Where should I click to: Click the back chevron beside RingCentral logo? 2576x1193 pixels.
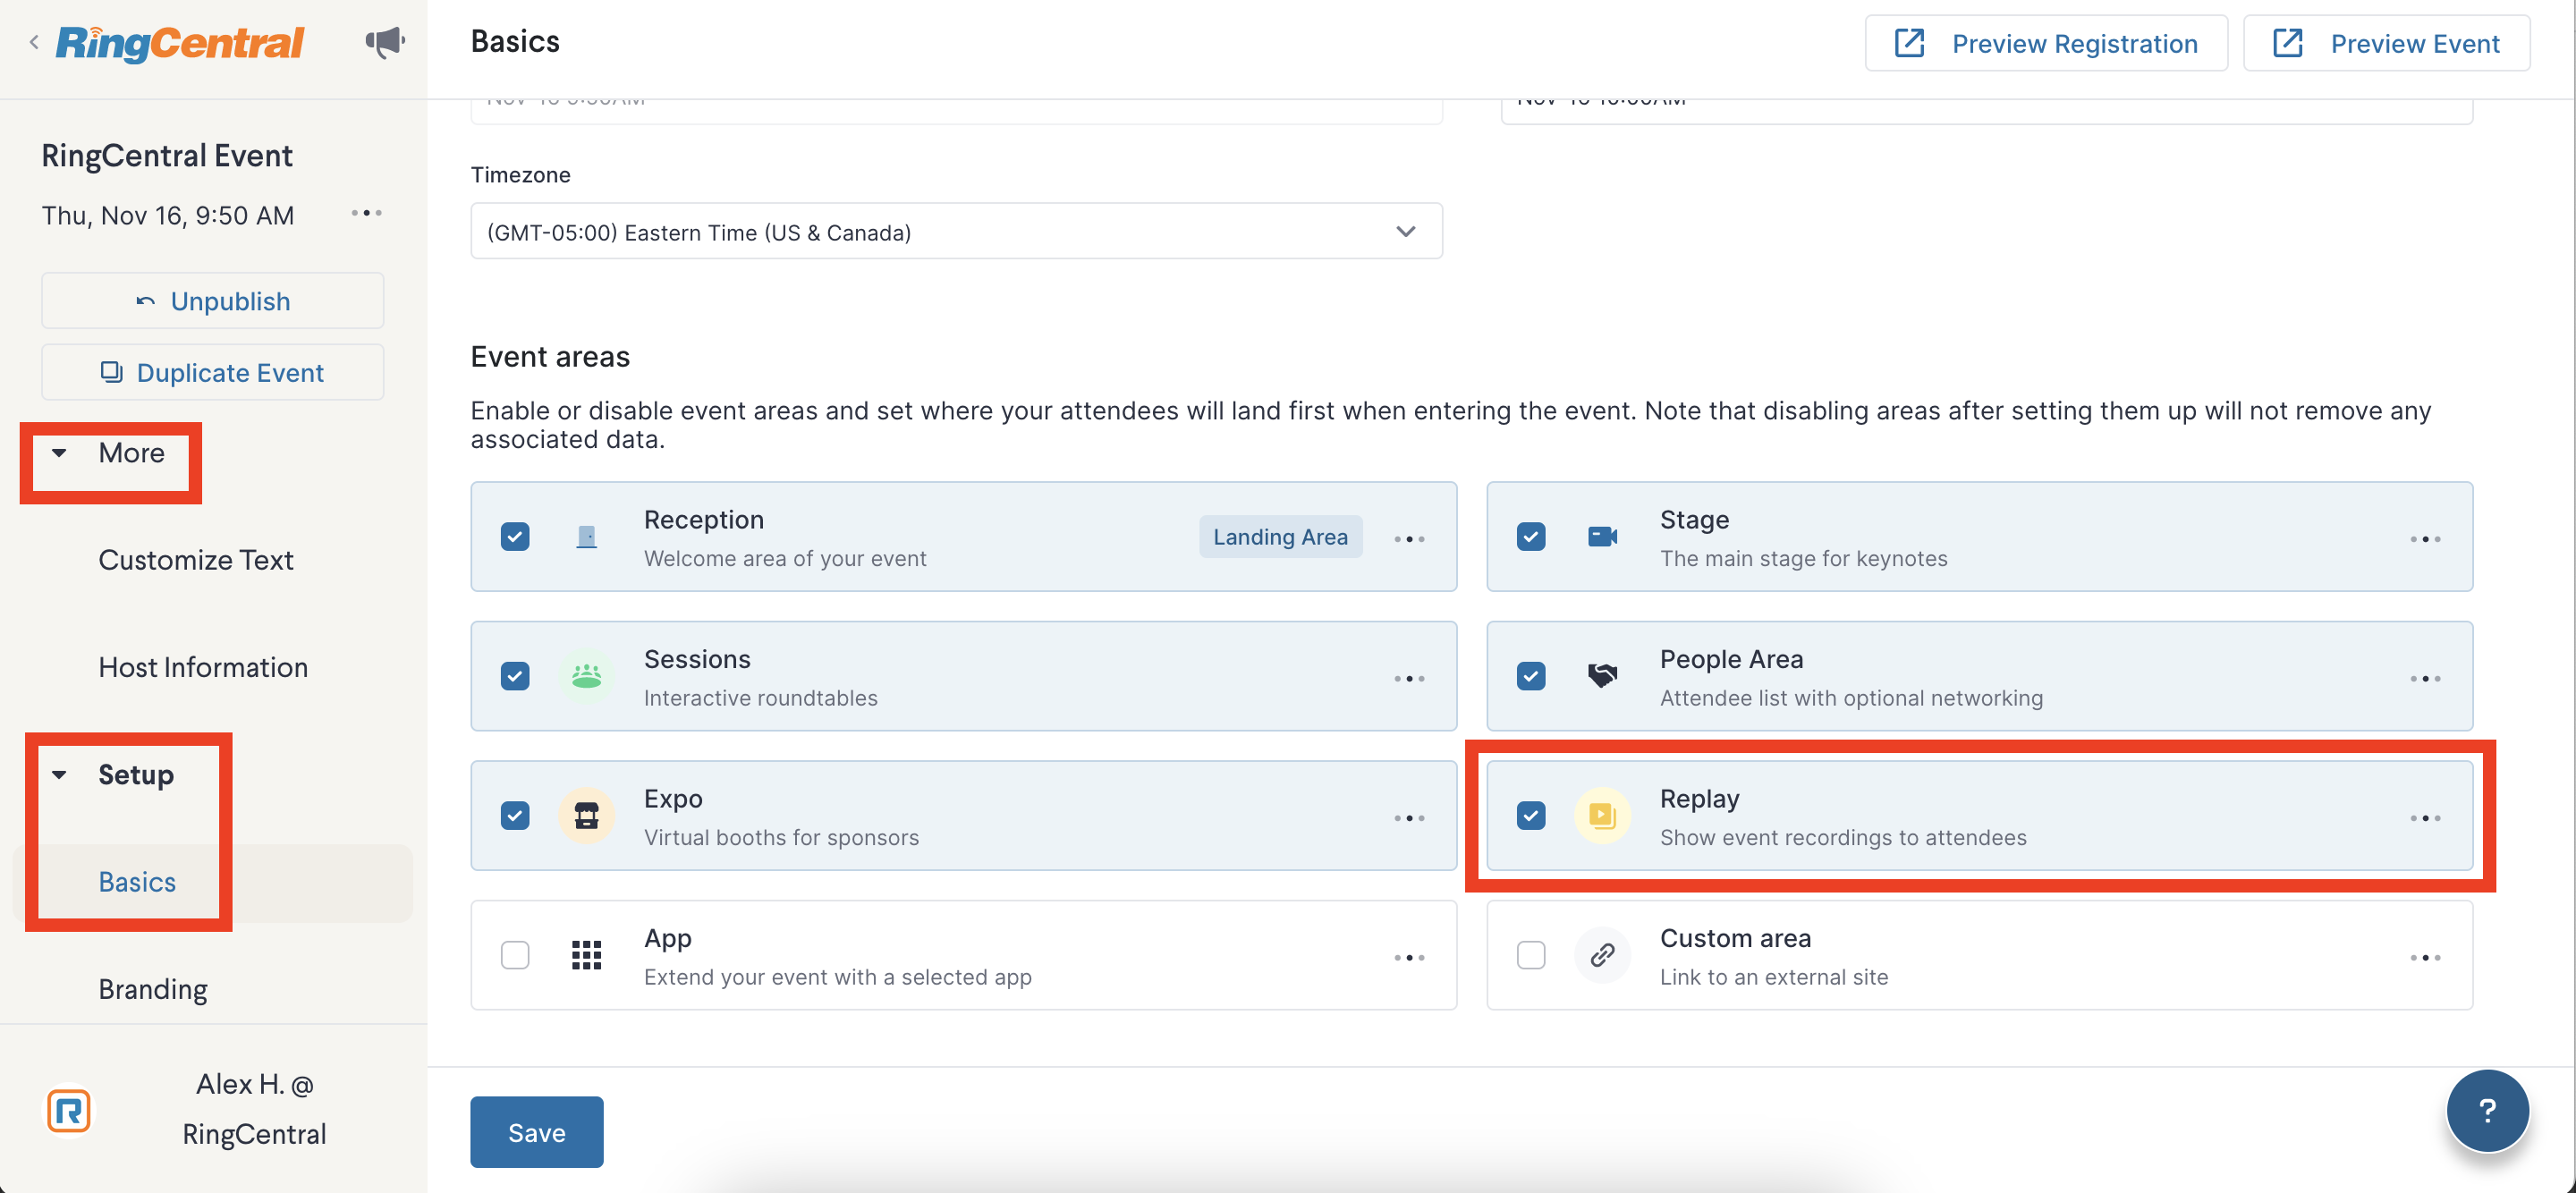tap(34, 42)
